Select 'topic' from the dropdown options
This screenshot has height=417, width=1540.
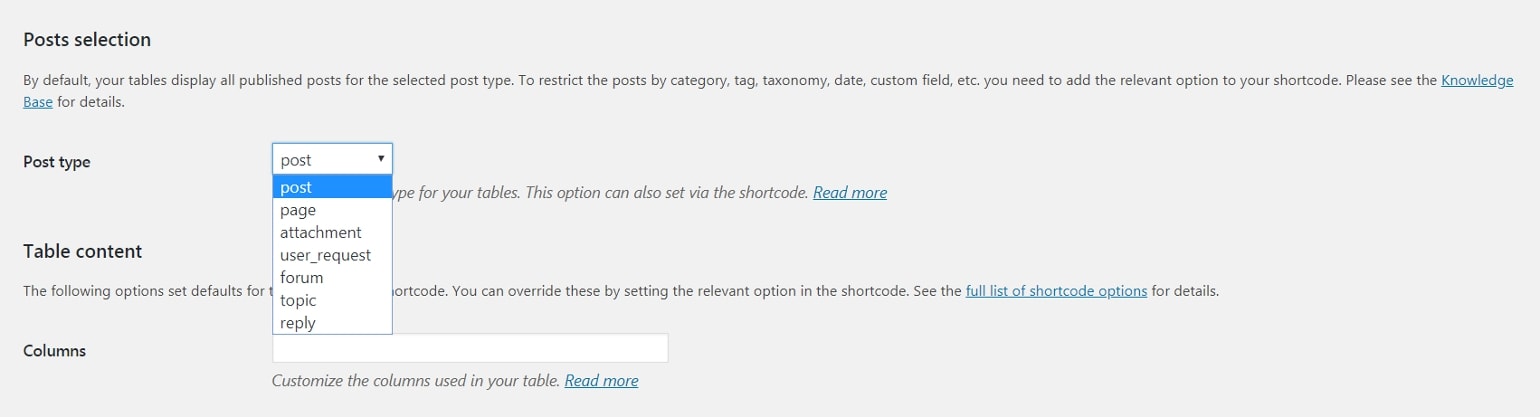[x=331, y=300]
